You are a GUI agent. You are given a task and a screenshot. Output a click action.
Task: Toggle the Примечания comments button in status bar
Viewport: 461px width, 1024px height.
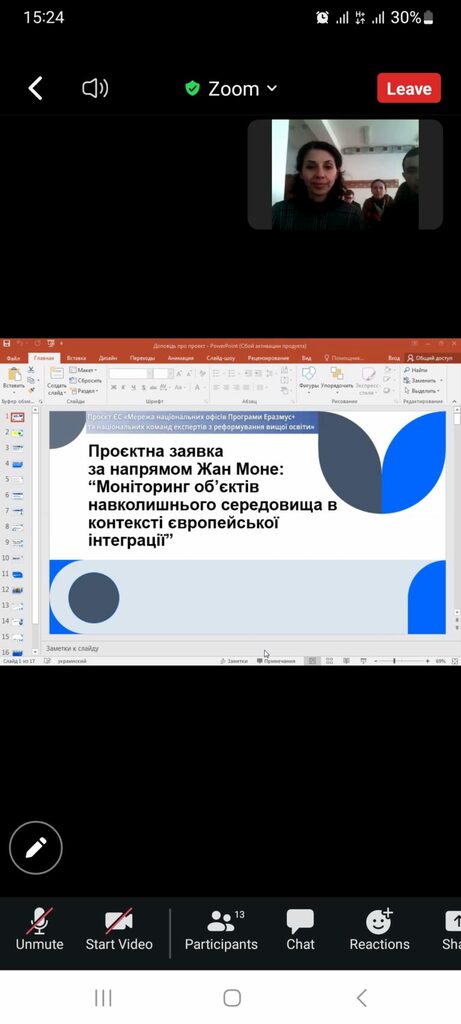click(276, 661)
